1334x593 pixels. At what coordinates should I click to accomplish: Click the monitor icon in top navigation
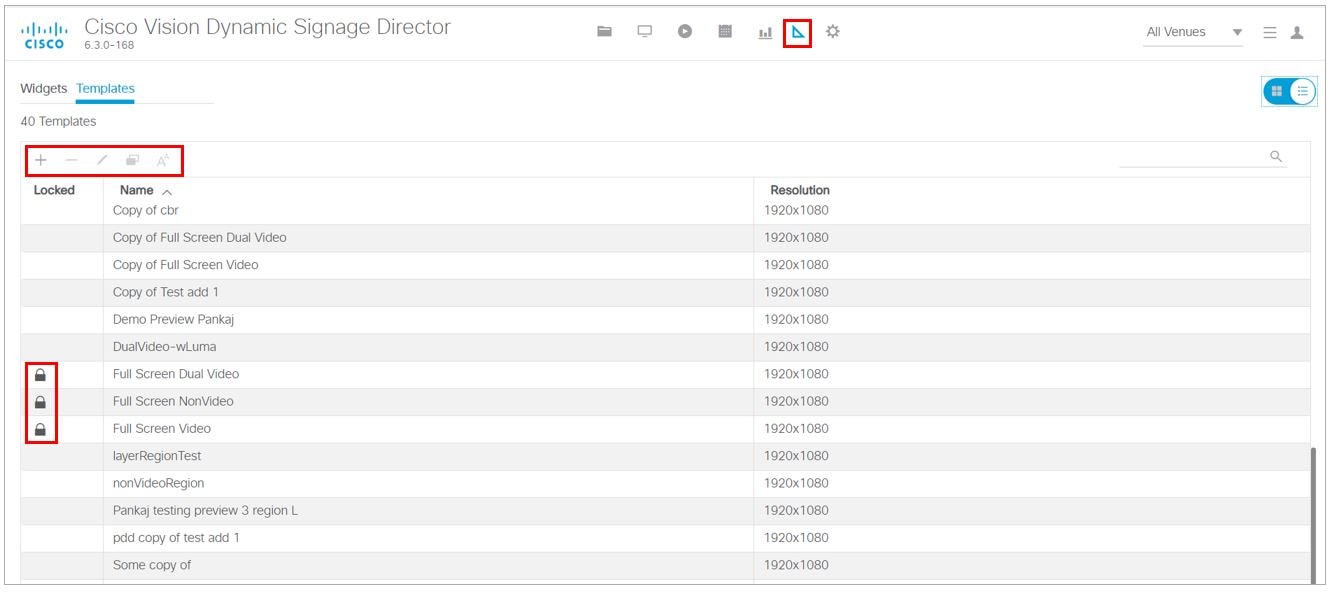click(x=645, y=32)
